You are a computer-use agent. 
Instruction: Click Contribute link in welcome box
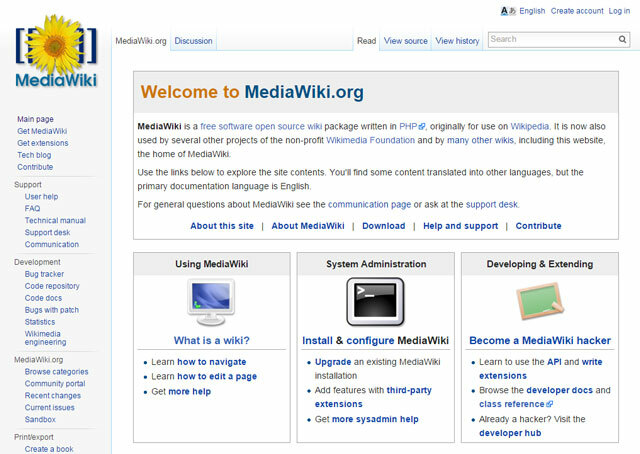click(x=538, y=226)
